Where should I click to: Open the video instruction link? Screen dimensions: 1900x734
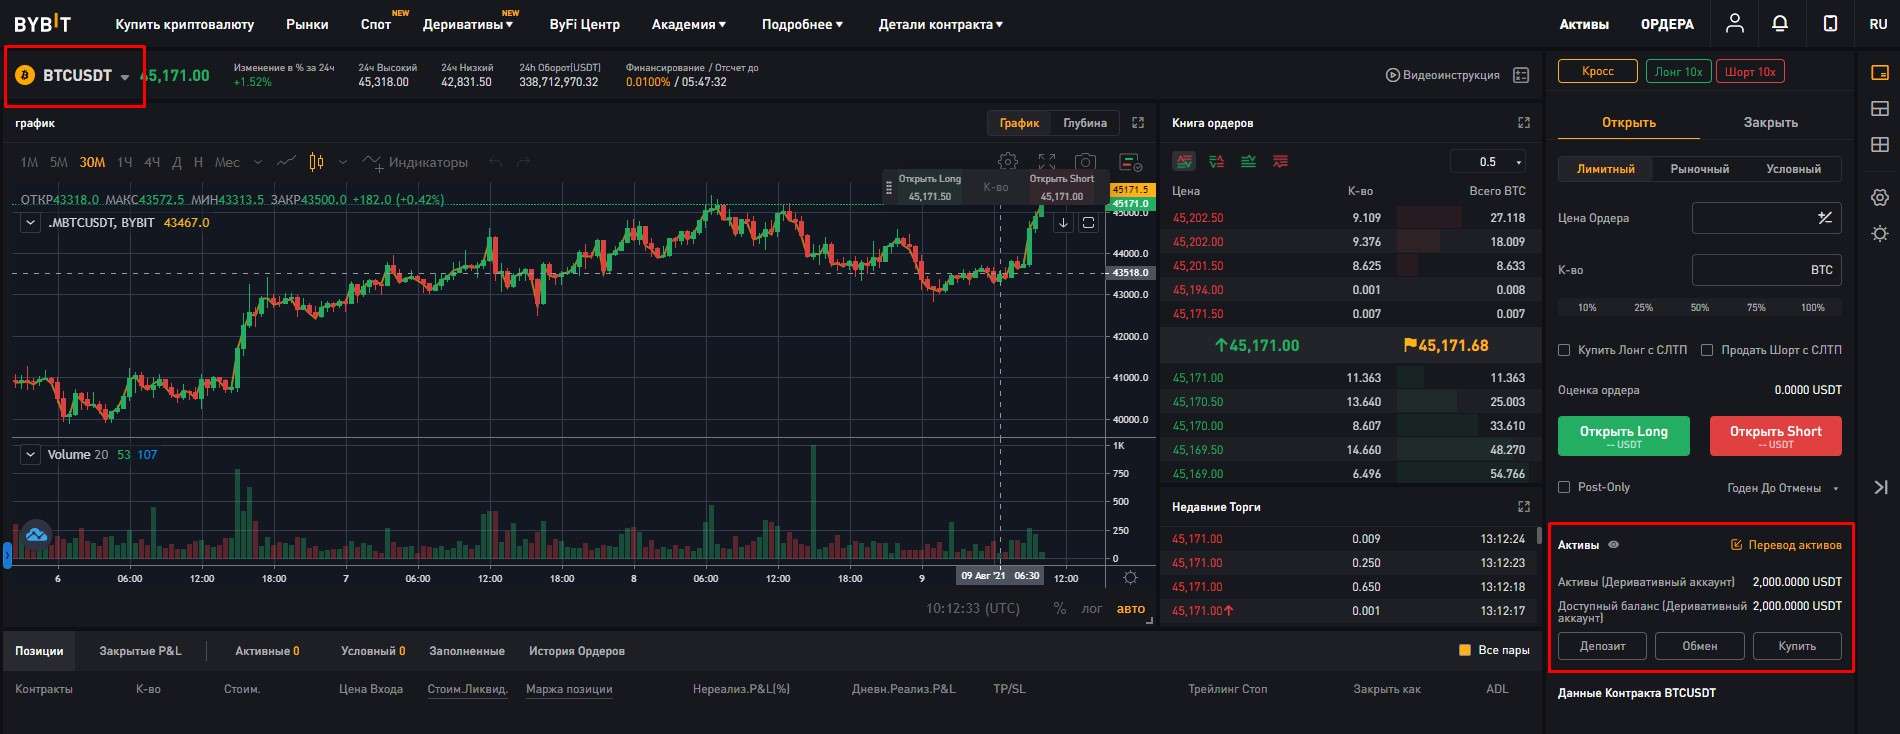[1442, 75]
